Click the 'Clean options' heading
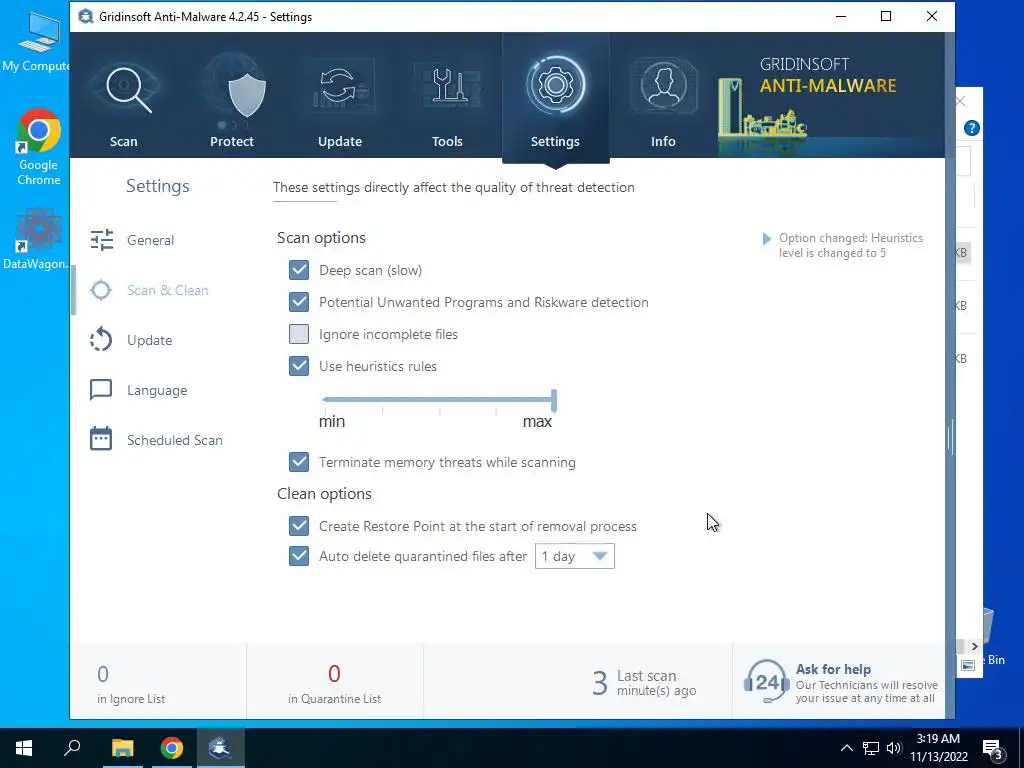The image size is (1024, 768). 325,494
